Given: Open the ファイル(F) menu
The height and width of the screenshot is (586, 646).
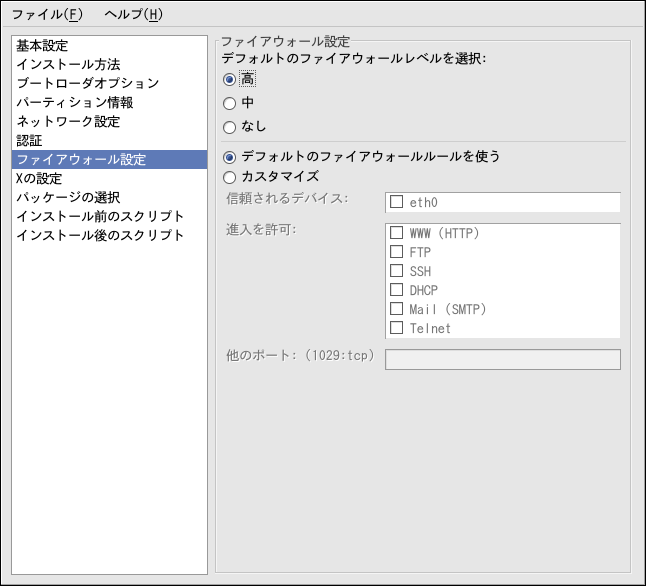Looking at the screenshot, I should point(48,14).
